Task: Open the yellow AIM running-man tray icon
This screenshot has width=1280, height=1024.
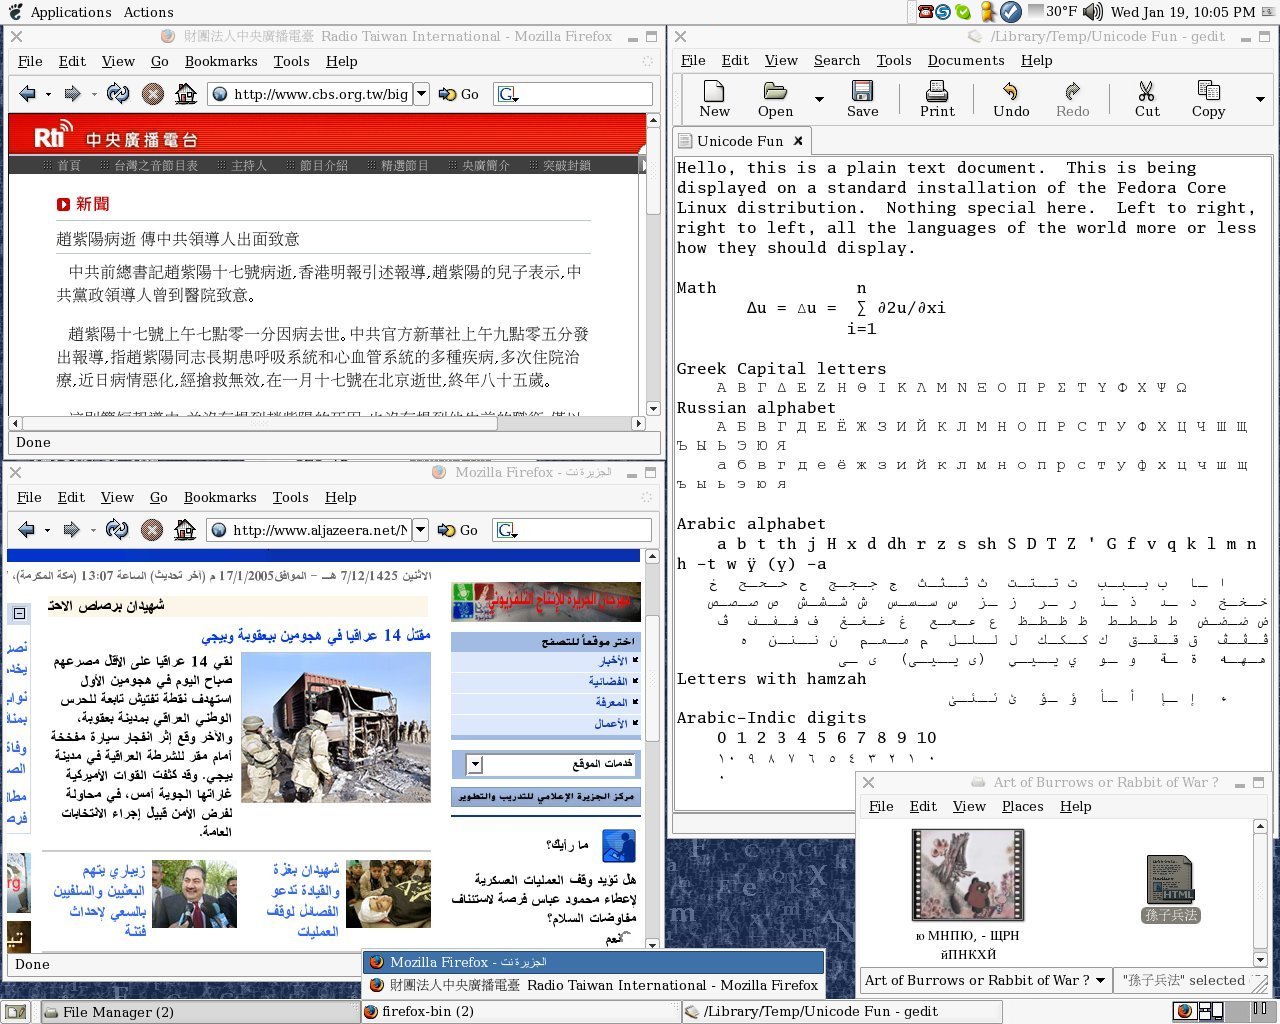Action: coord(989,12)
